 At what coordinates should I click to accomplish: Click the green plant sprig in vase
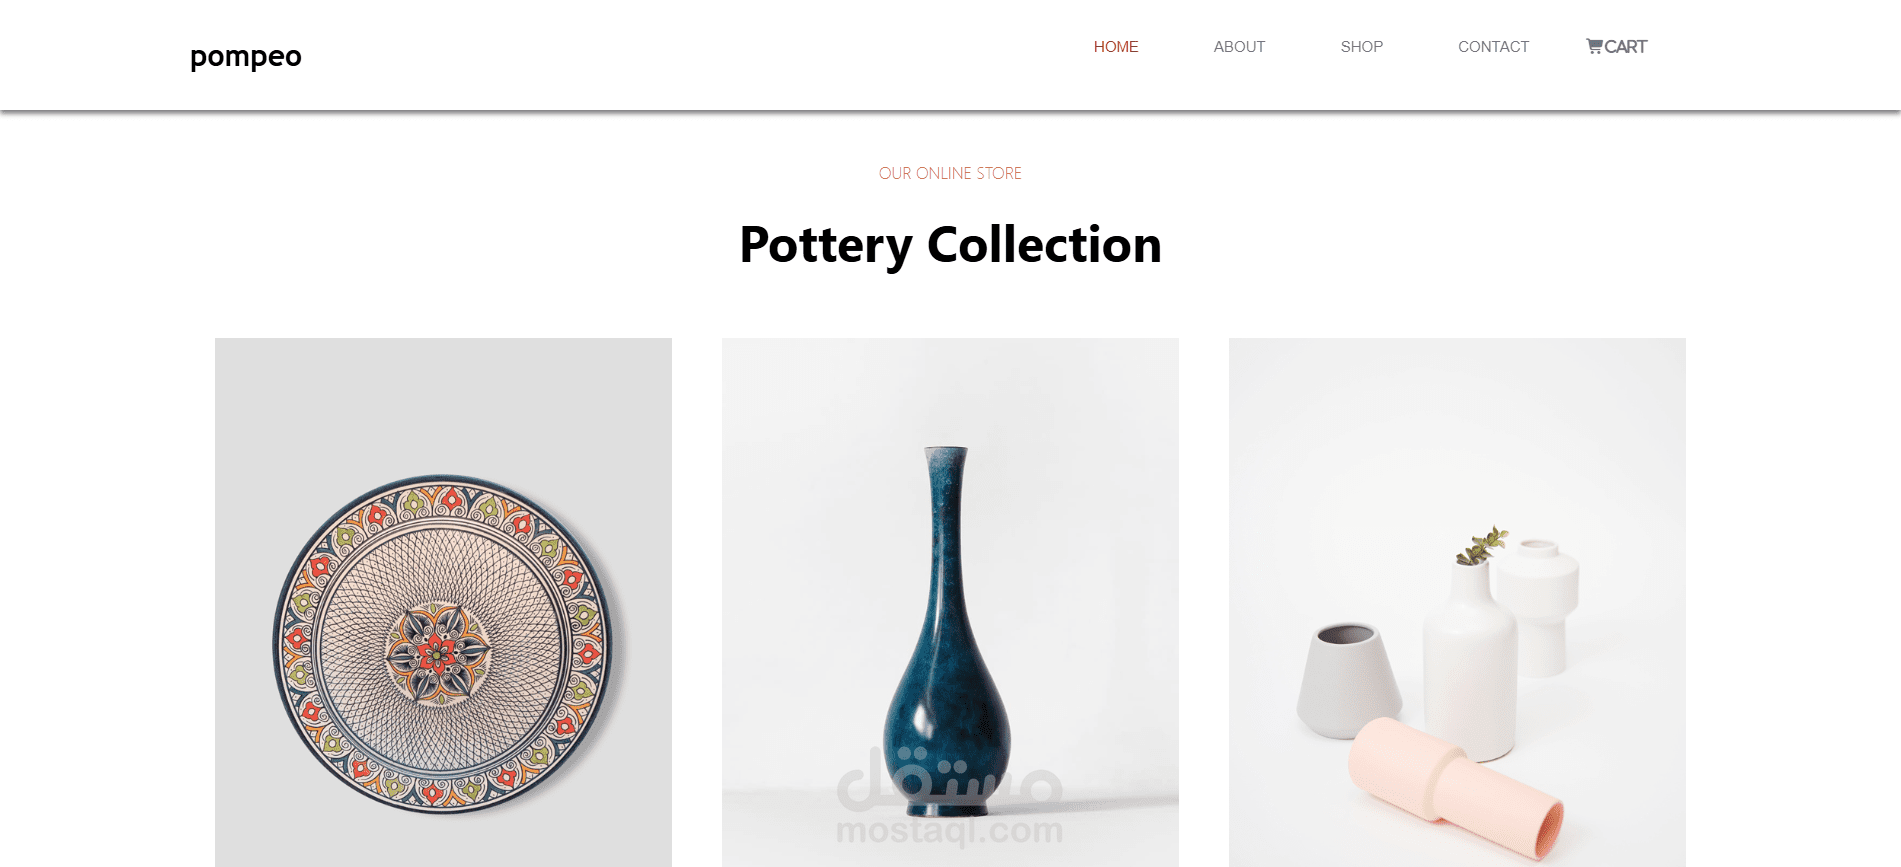[1482, 545]
